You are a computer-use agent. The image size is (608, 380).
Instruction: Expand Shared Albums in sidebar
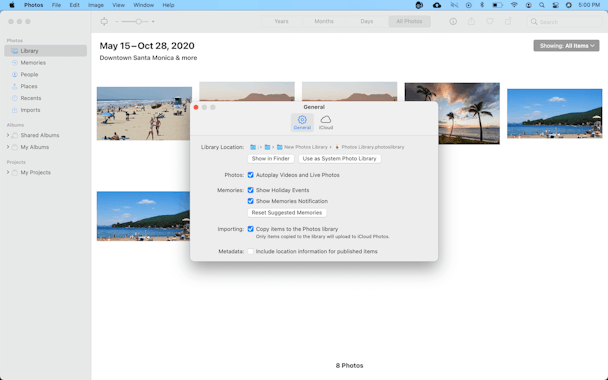click(8, 135)
